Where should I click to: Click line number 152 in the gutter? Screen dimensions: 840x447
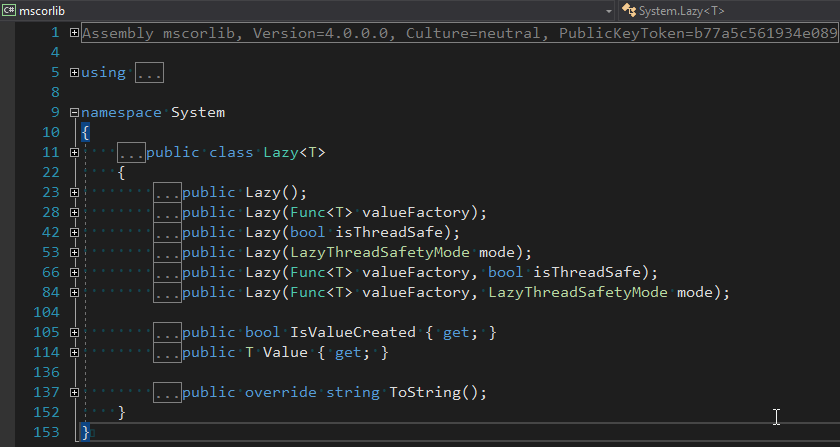(x=46, y=413)
